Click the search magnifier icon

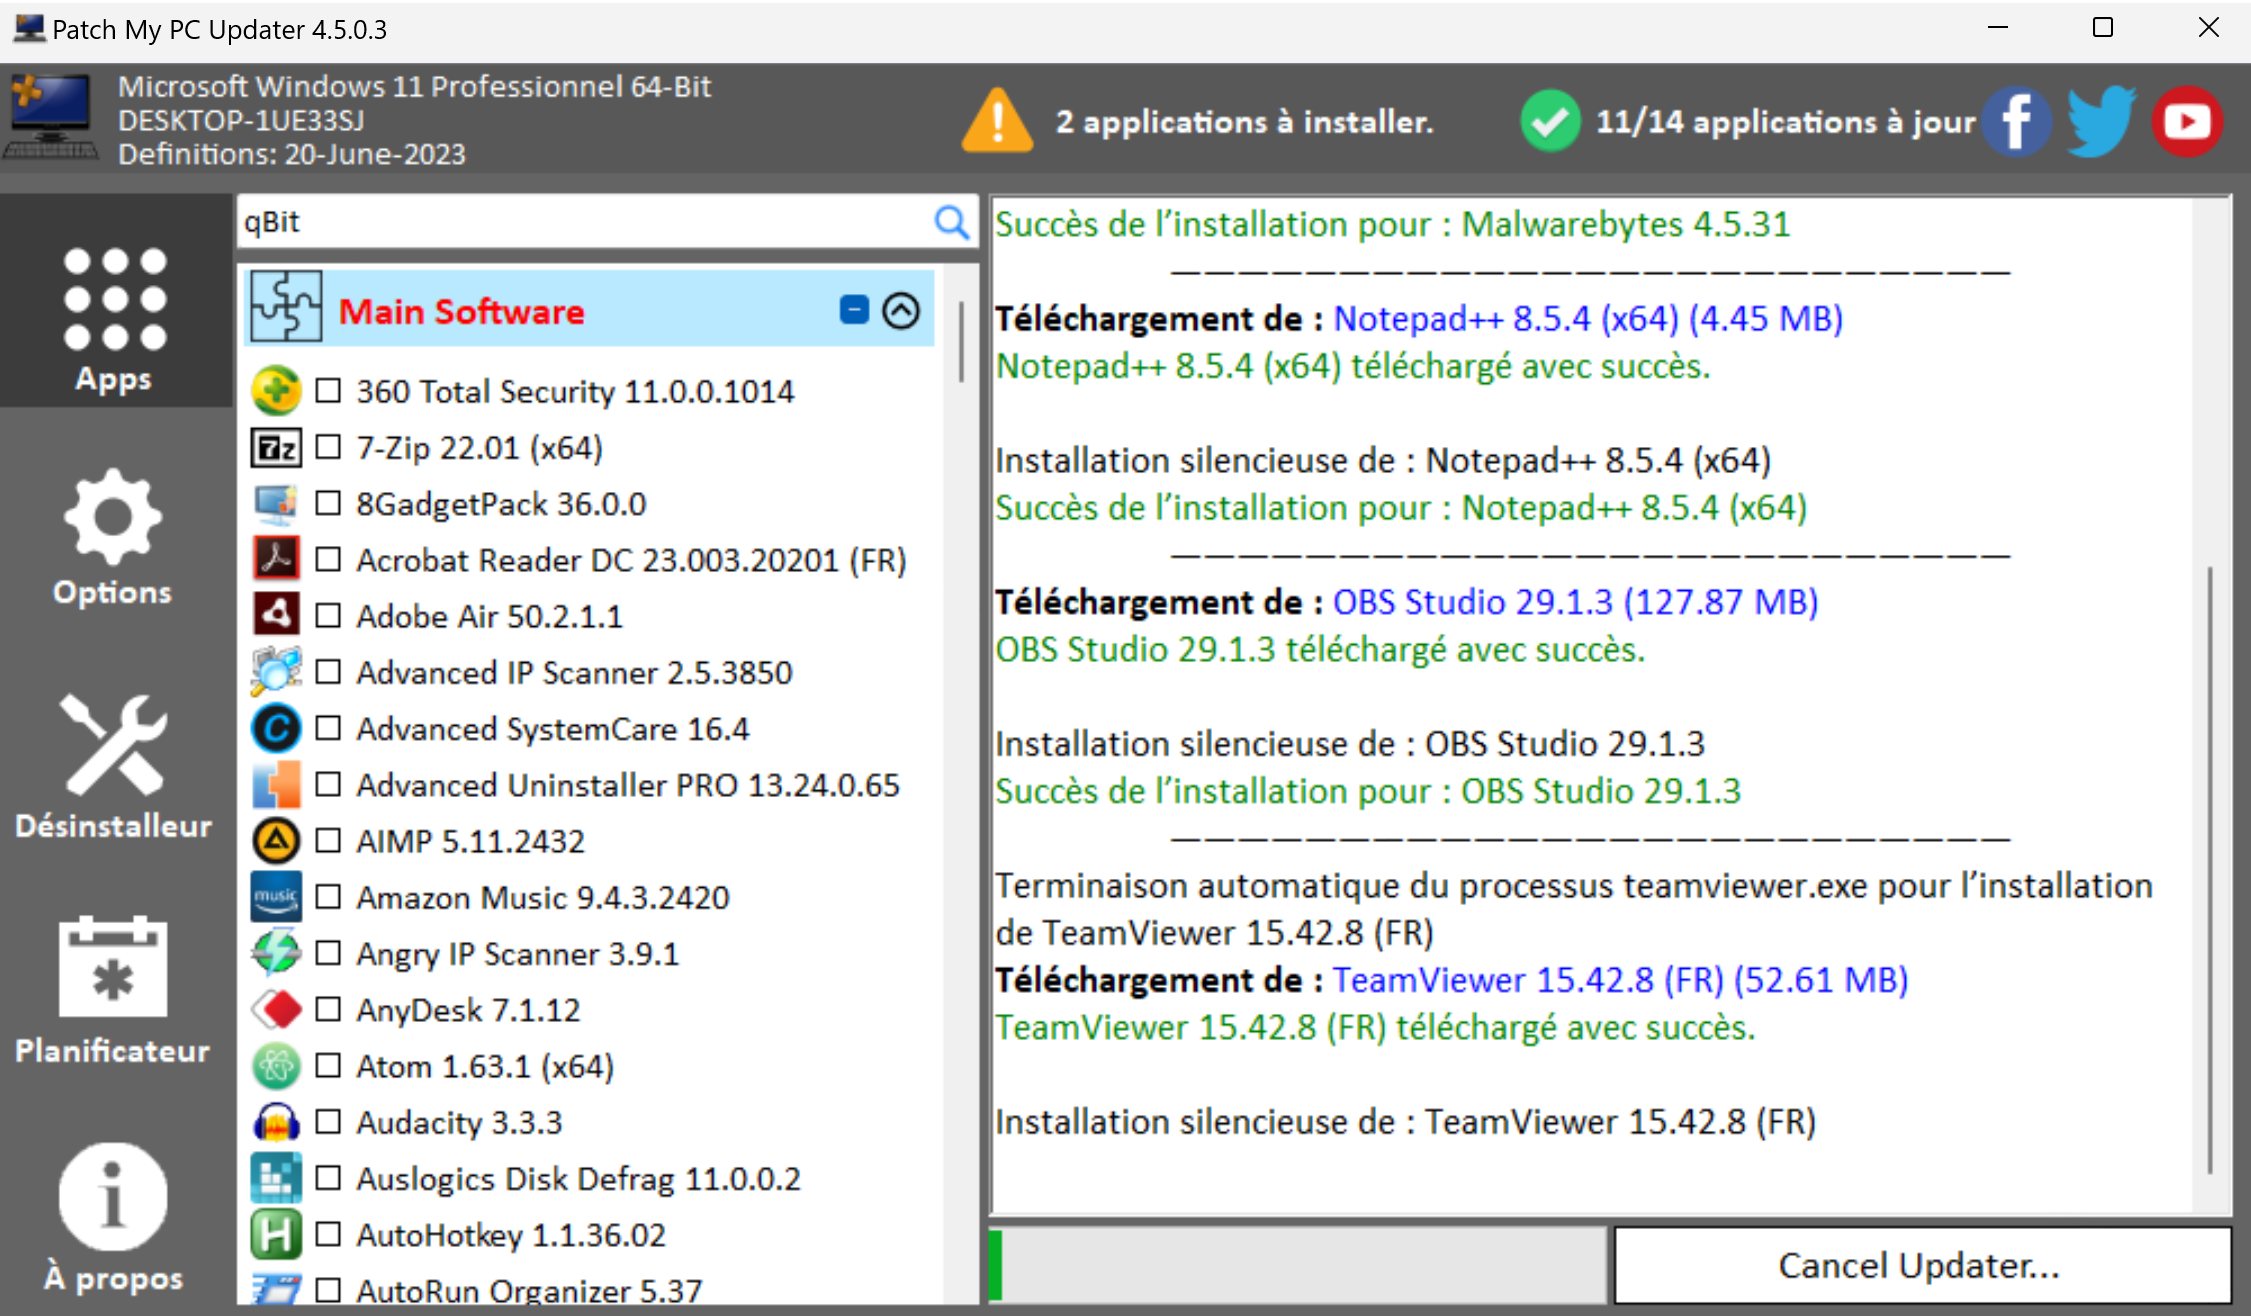[x=951, y=222]
